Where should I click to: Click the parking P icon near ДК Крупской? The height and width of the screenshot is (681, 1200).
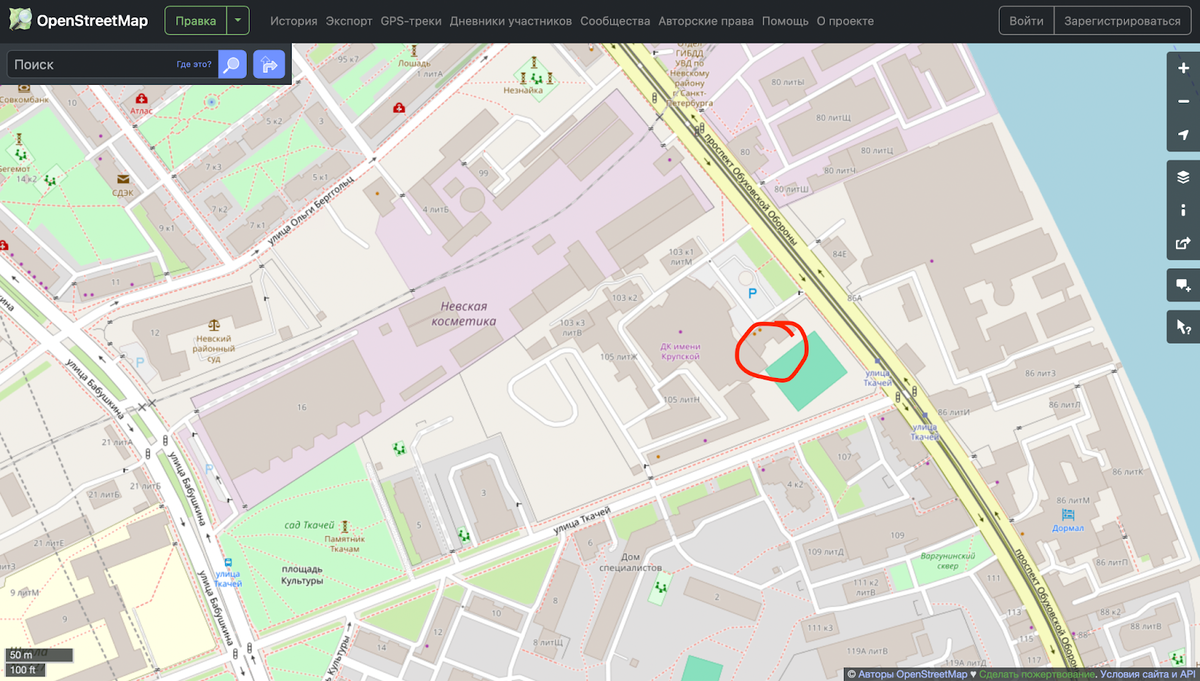click(752, 291)
